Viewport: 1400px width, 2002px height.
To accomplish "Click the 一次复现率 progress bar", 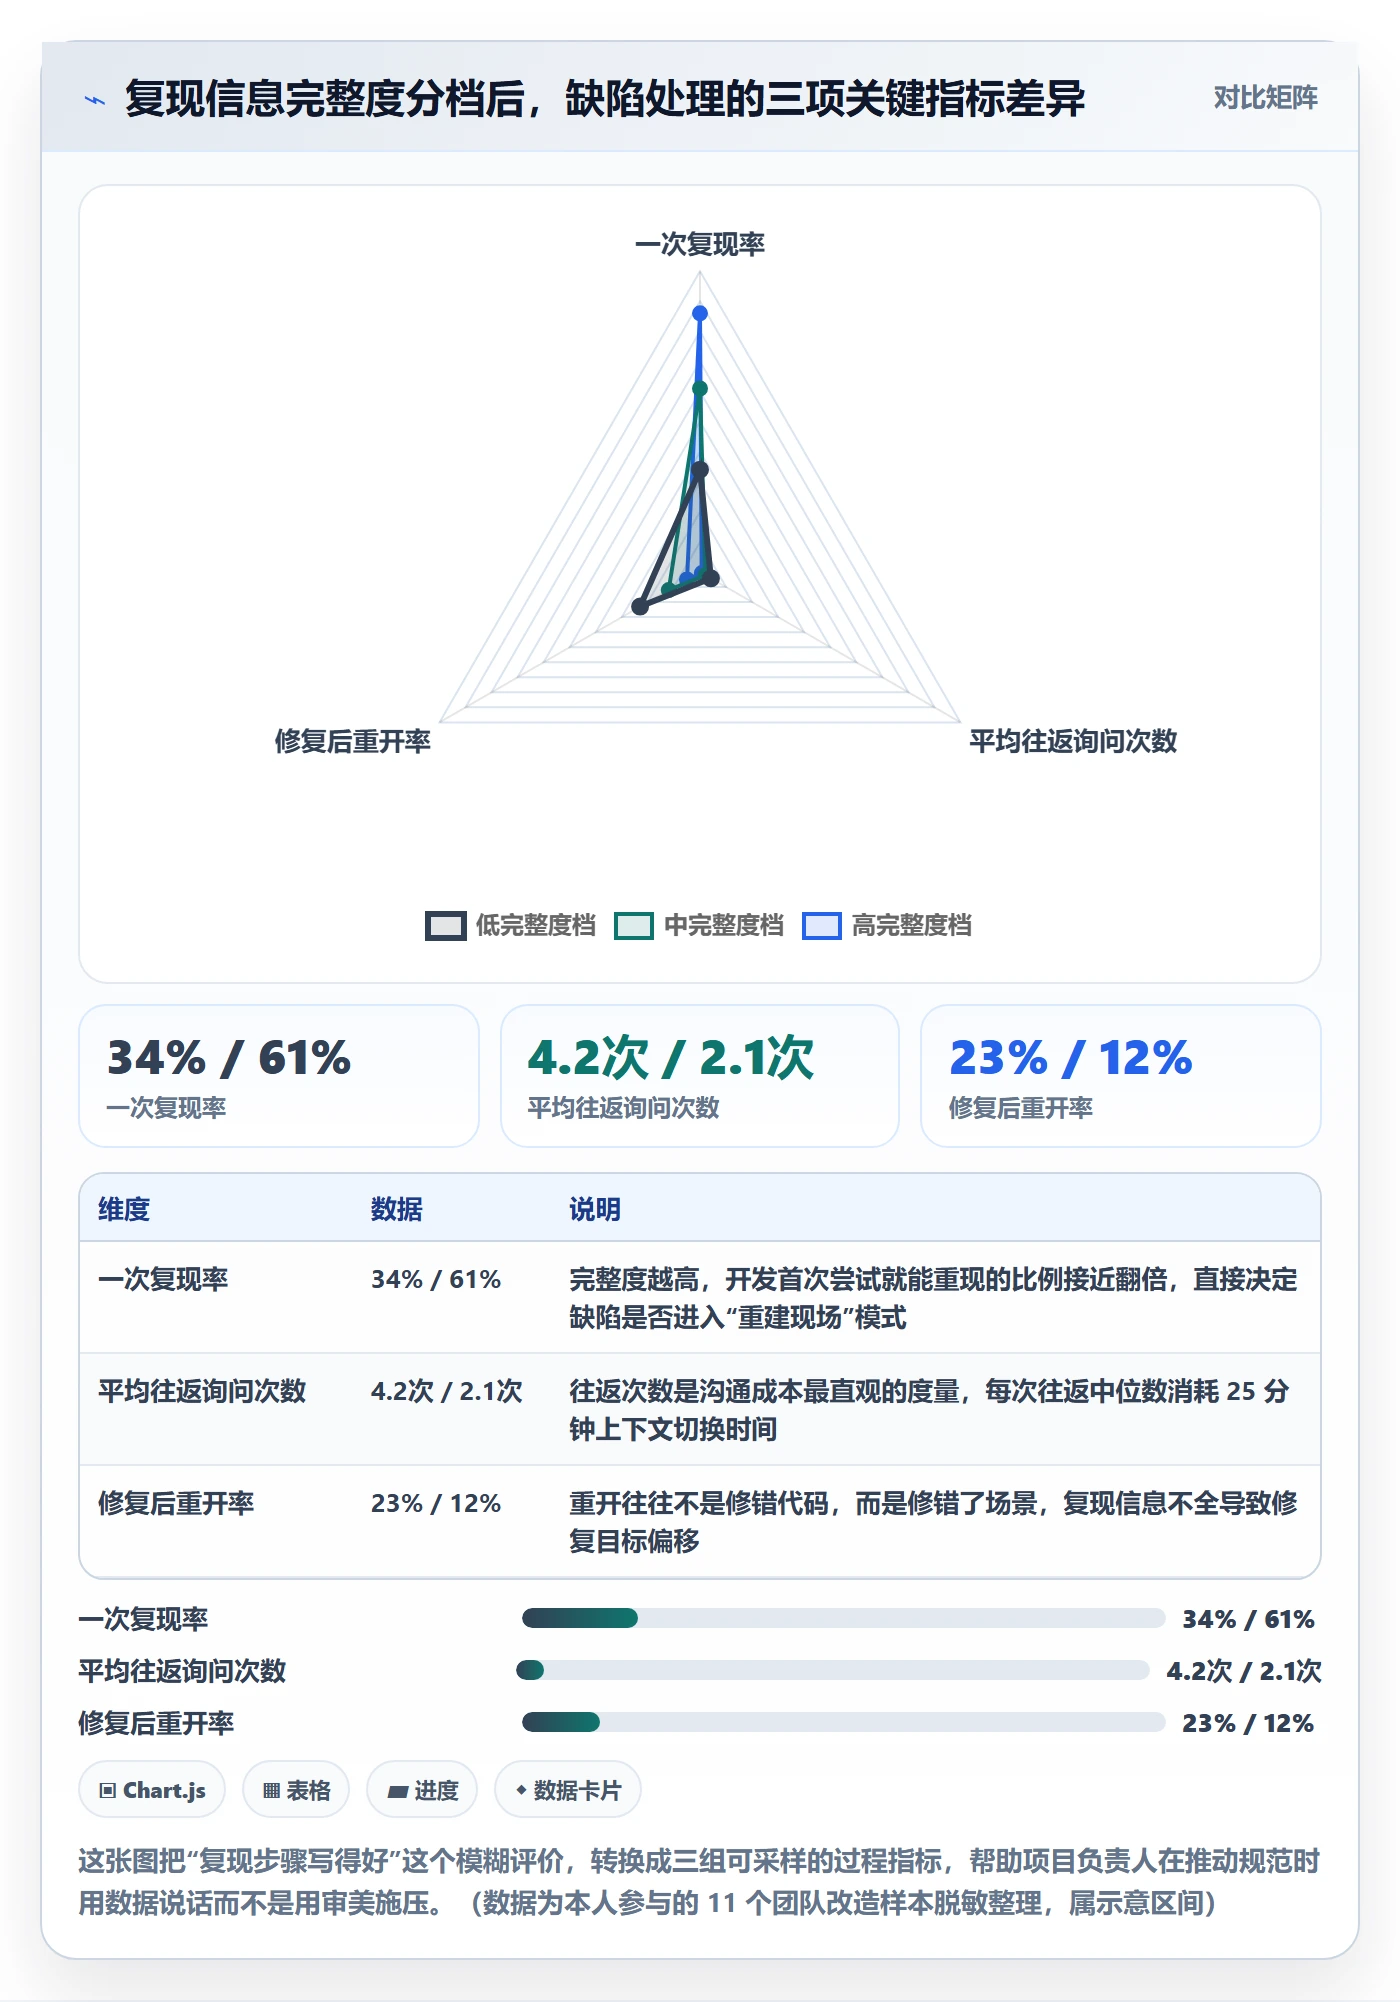I will click(844, 1618).
